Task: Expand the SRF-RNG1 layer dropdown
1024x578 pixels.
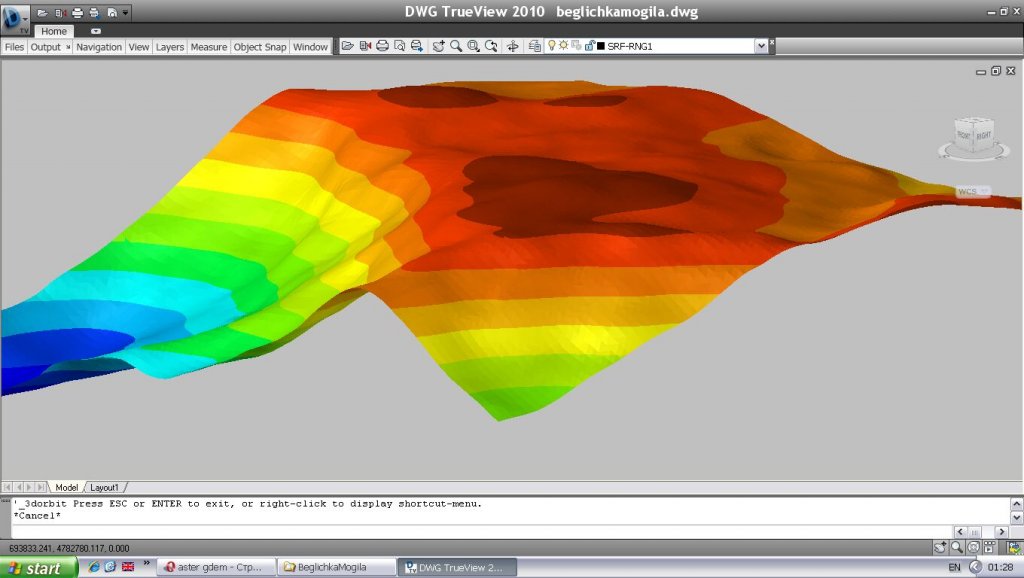Action: pyautogui.click(x=761, y=46)
